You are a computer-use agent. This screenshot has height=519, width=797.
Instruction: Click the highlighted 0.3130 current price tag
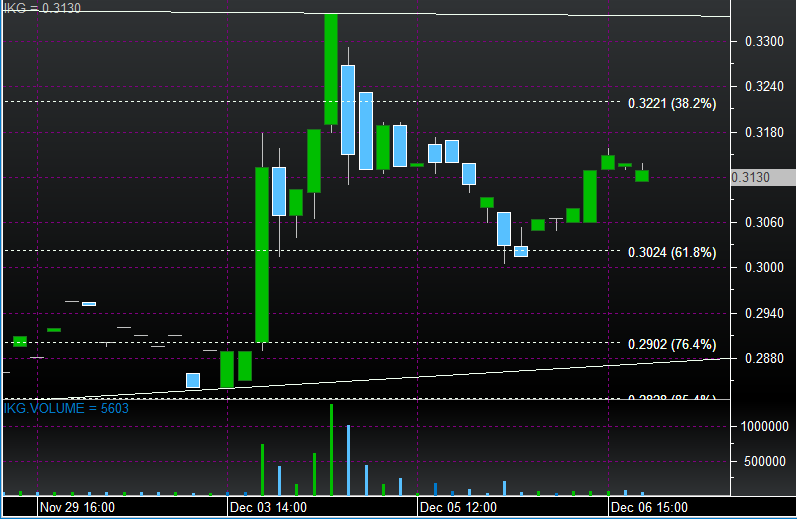tap(750, 177)
